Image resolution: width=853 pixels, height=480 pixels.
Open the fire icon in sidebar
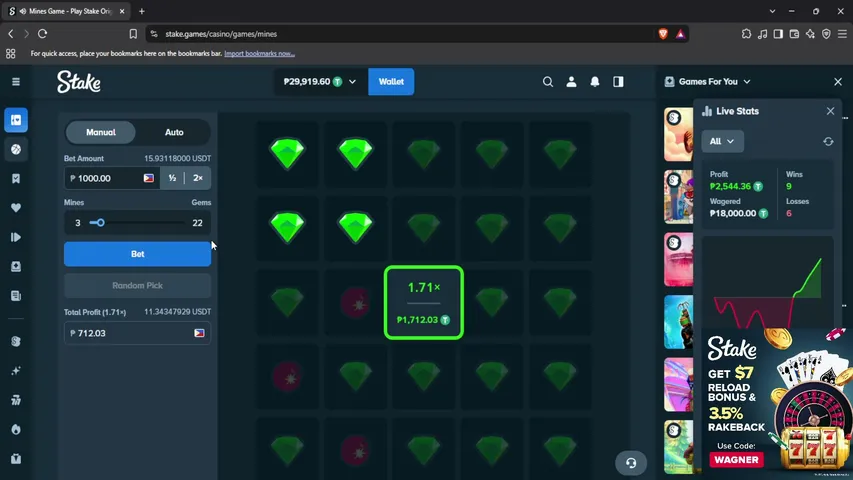[16, 429]
